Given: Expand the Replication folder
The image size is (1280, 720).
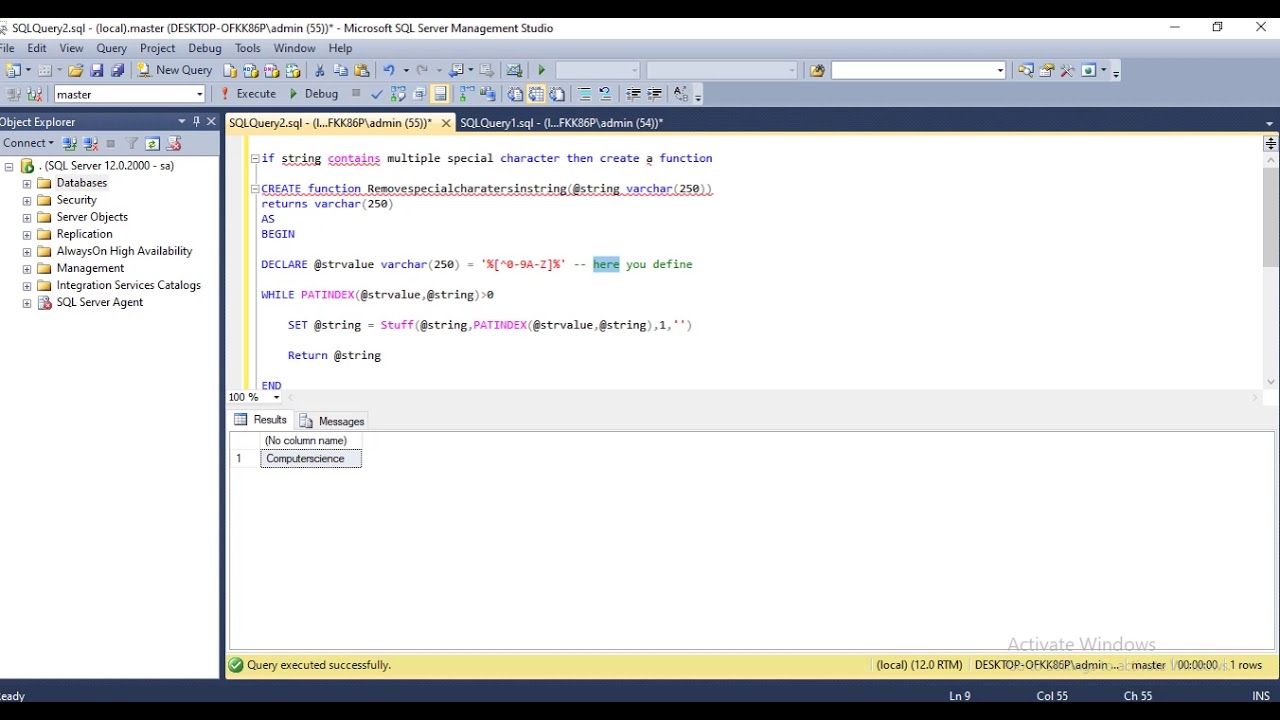Looking at the screenshot, I should tap(27, 235).
